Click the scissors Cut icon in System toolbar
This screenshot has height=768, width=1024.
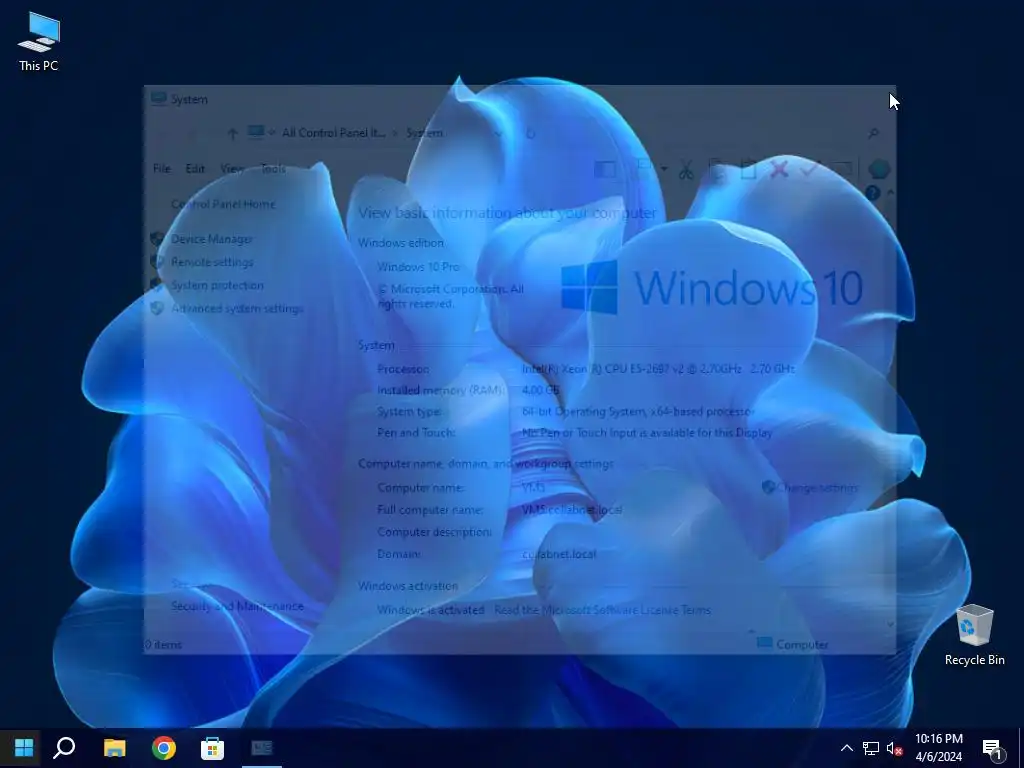click(x=685, y=170)
